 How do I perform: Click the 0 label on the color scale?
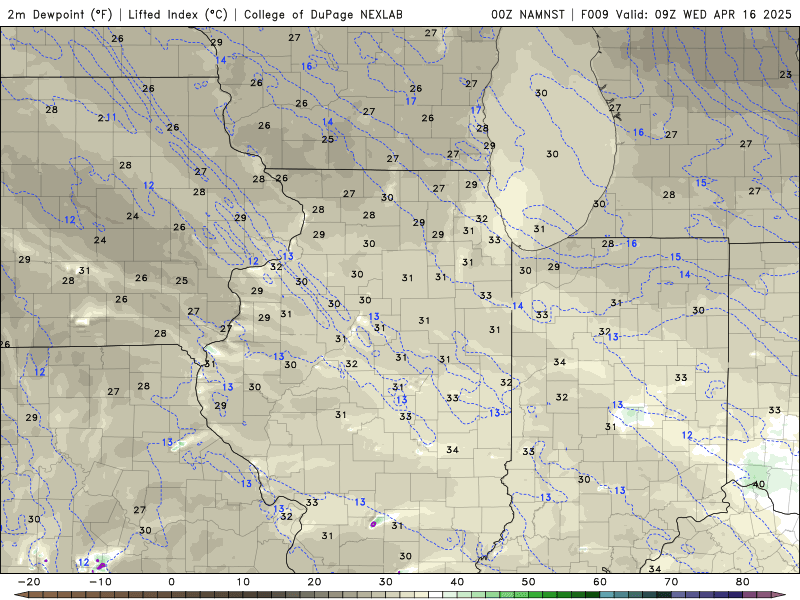(171, 582)
